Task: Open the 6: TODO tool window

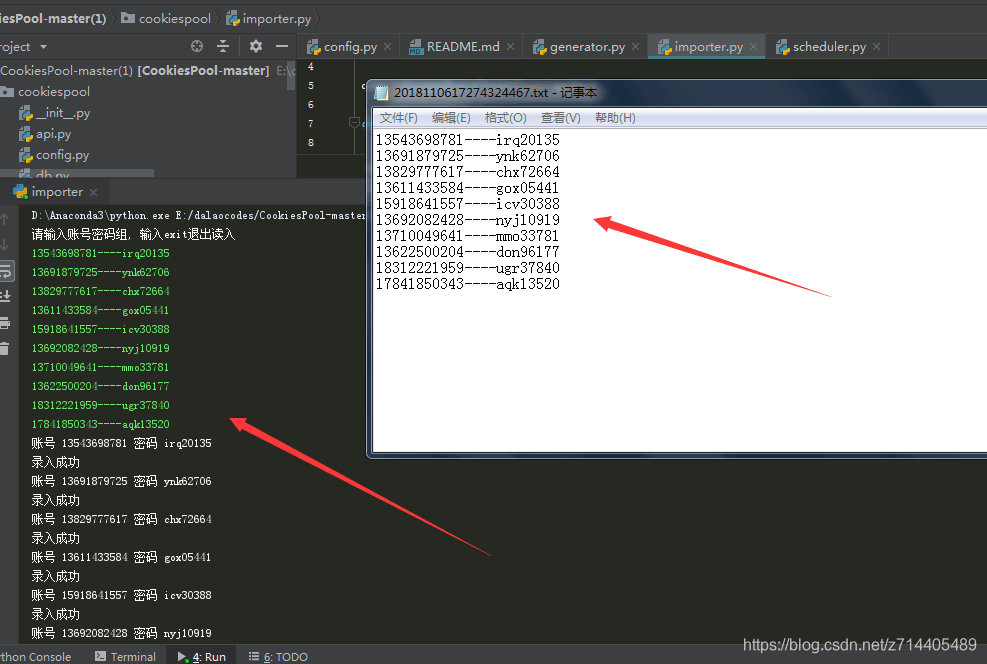Action: [x=278, y=656]
